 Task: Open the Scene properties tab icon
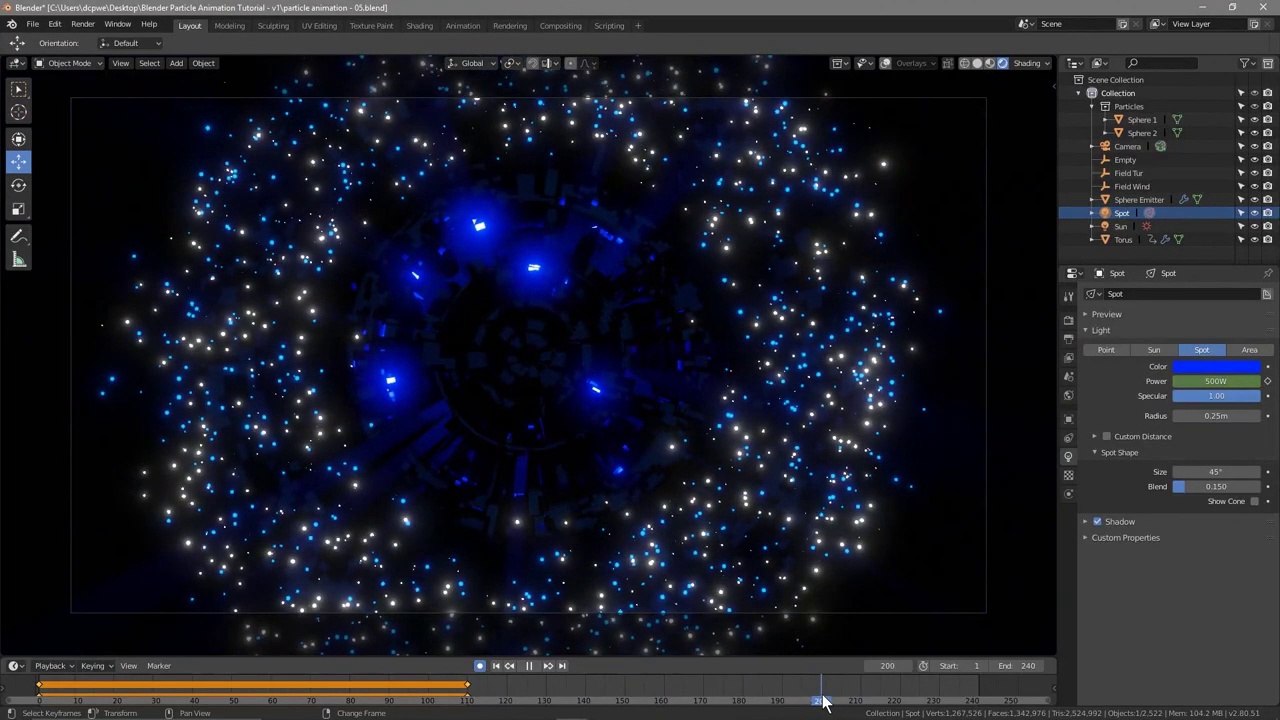tap(1068, 376)
